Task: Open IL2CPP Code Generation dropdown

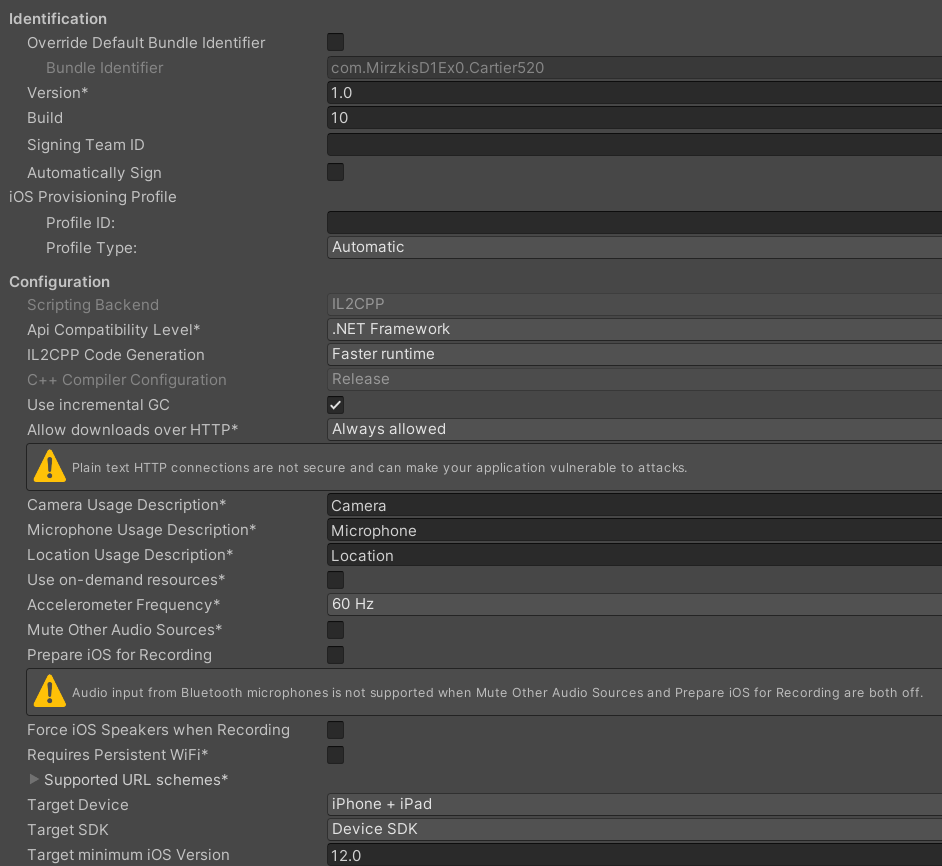Action: point(634,354)
